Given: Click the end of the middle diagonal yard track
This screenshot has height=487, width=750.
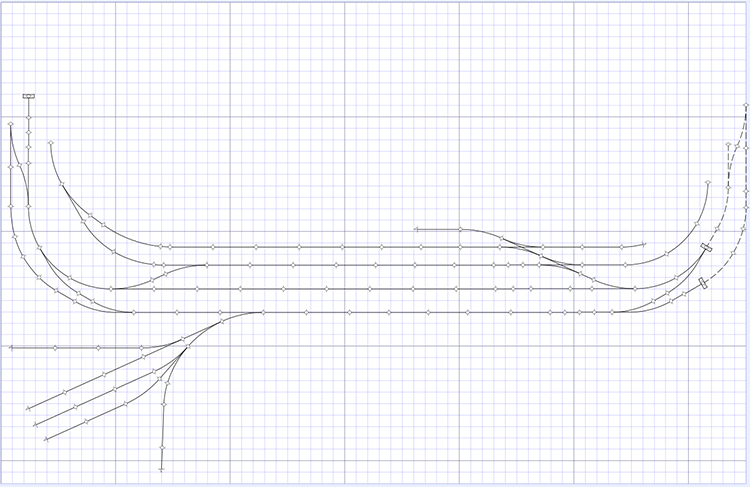Looking at the screenshot, I should point(37,424).
